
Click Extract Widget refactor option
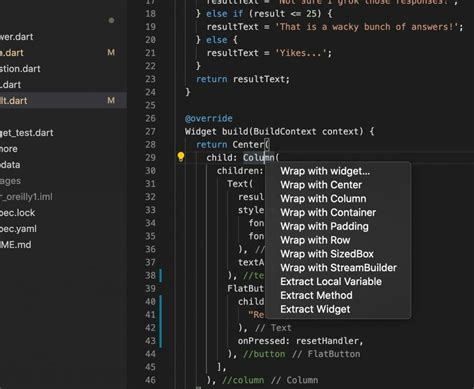click(315, 309)
